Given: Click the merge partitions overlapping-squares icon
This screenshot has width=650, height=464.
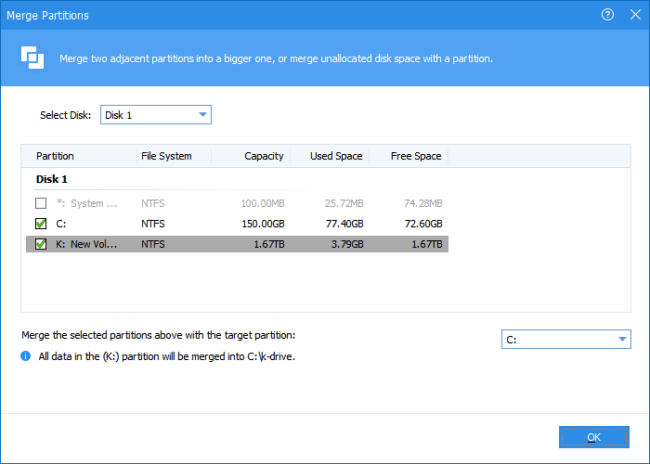Looking at the screenshot, I should point(32,58).
